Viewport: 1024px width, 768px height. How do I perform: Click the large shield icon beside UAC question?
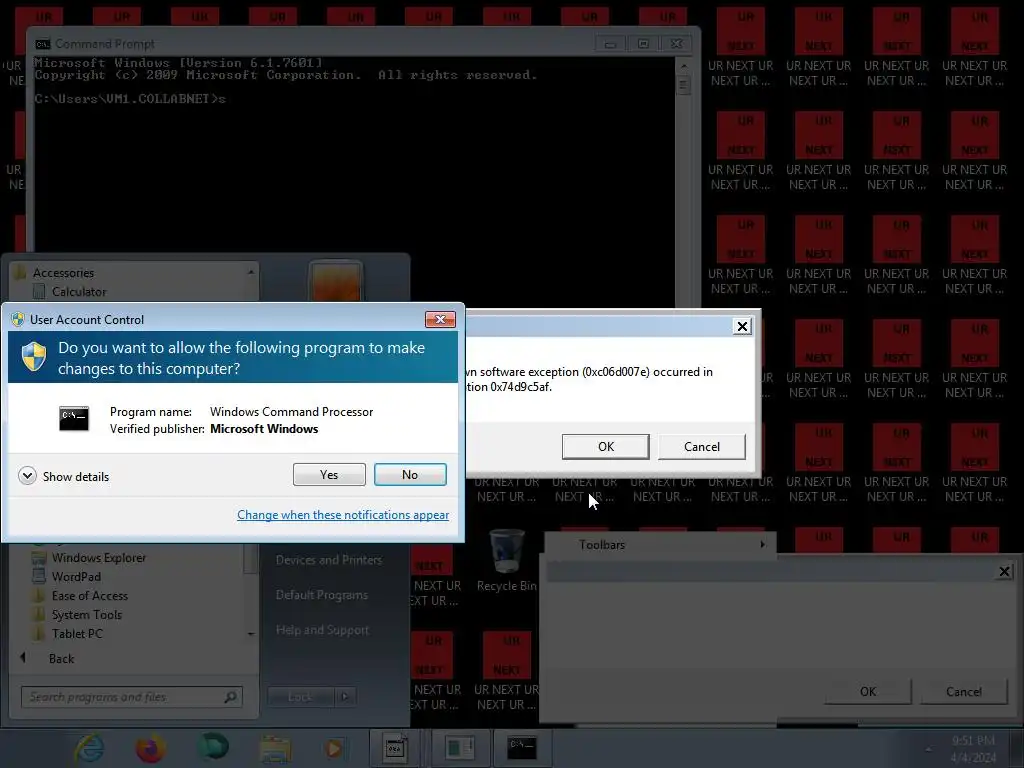(34, 357)
